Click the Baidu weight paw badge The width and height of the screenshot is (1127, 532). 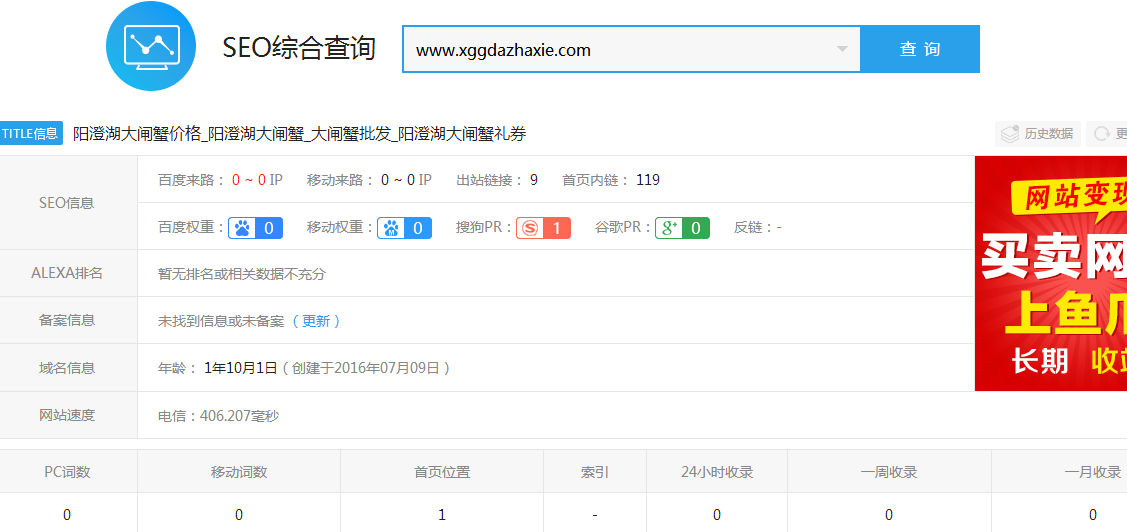point(255,228)
